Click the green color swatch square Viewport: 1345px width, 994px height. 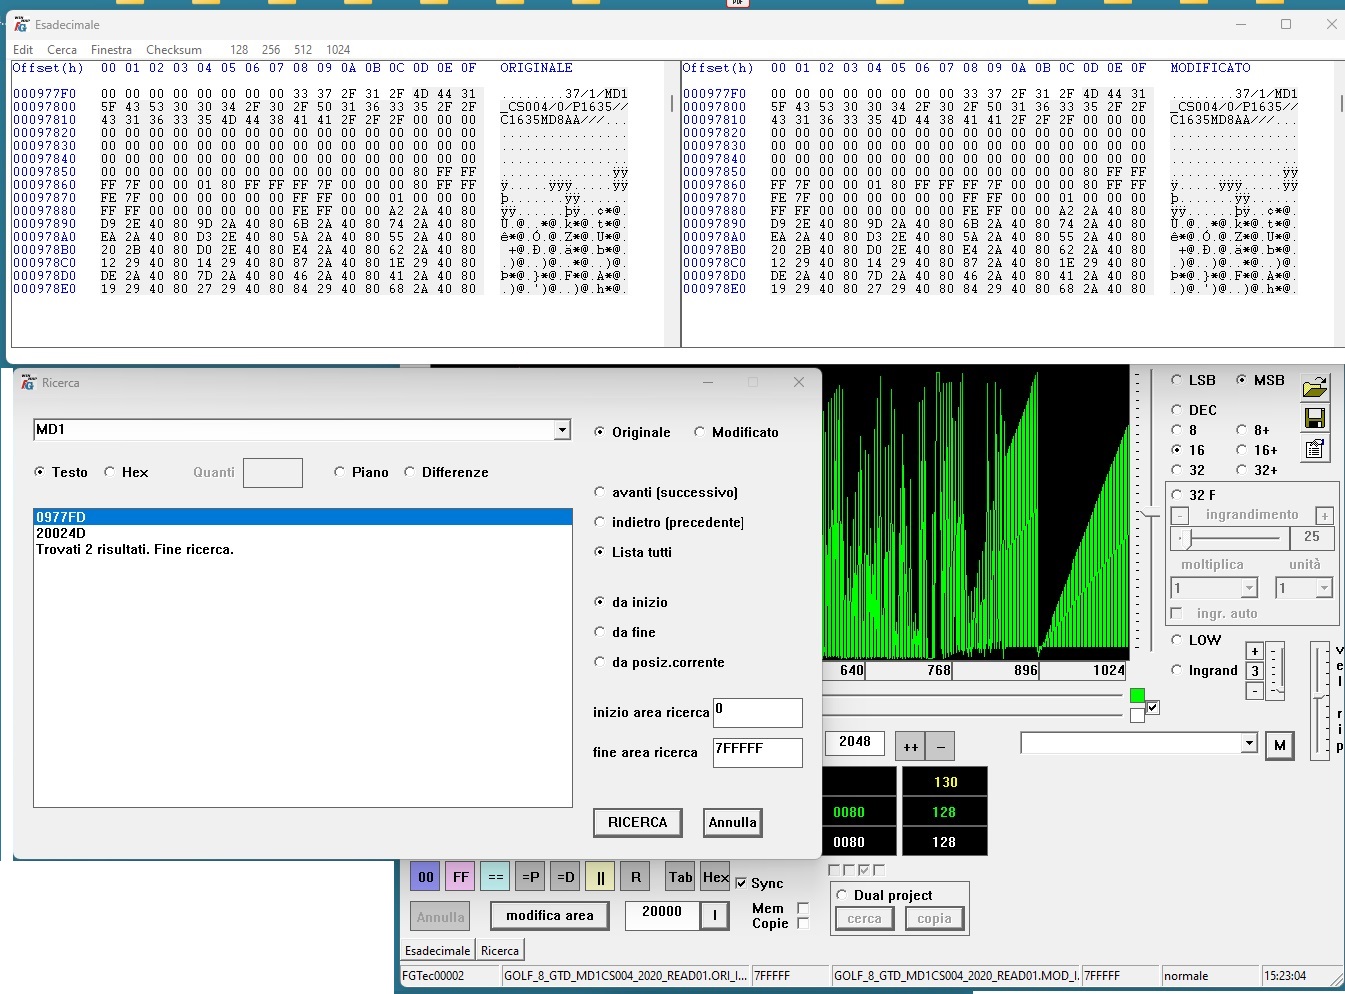[1137, 696]
